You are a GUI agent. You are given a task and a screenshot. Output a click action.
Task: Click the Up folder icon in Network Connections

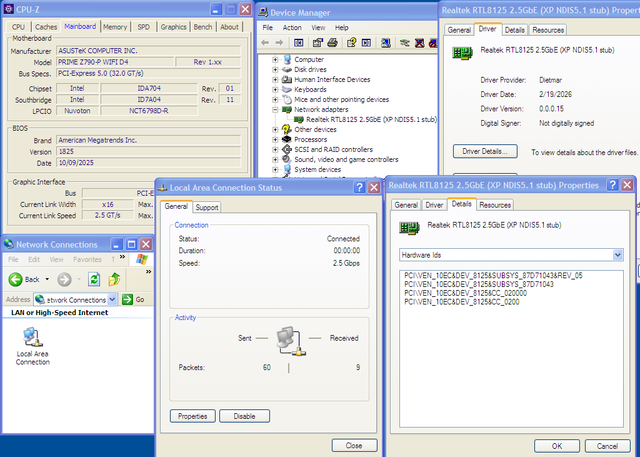pos(114,280)
